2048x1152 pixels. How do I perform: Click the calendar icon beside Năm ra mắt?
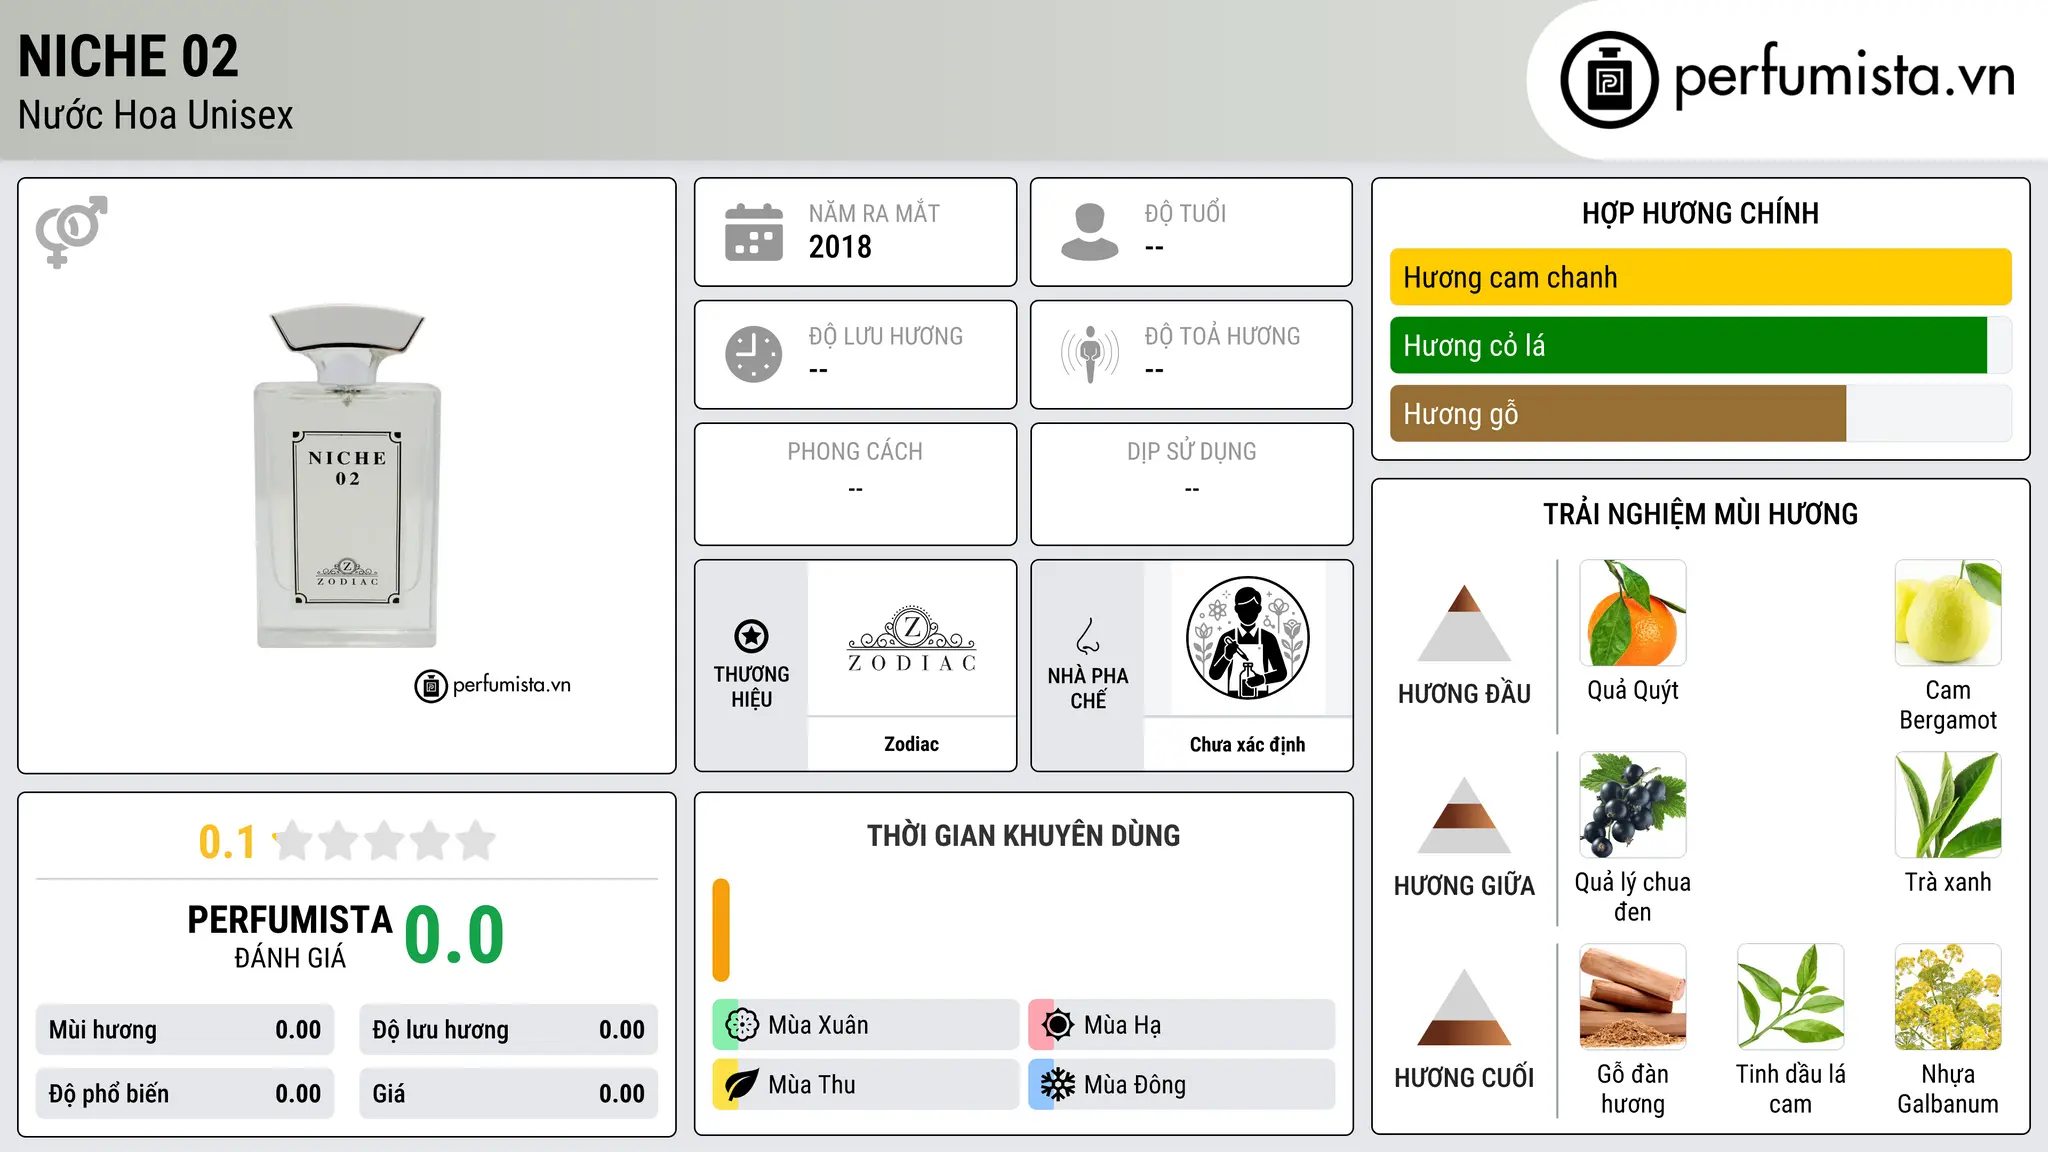(754, 232)
